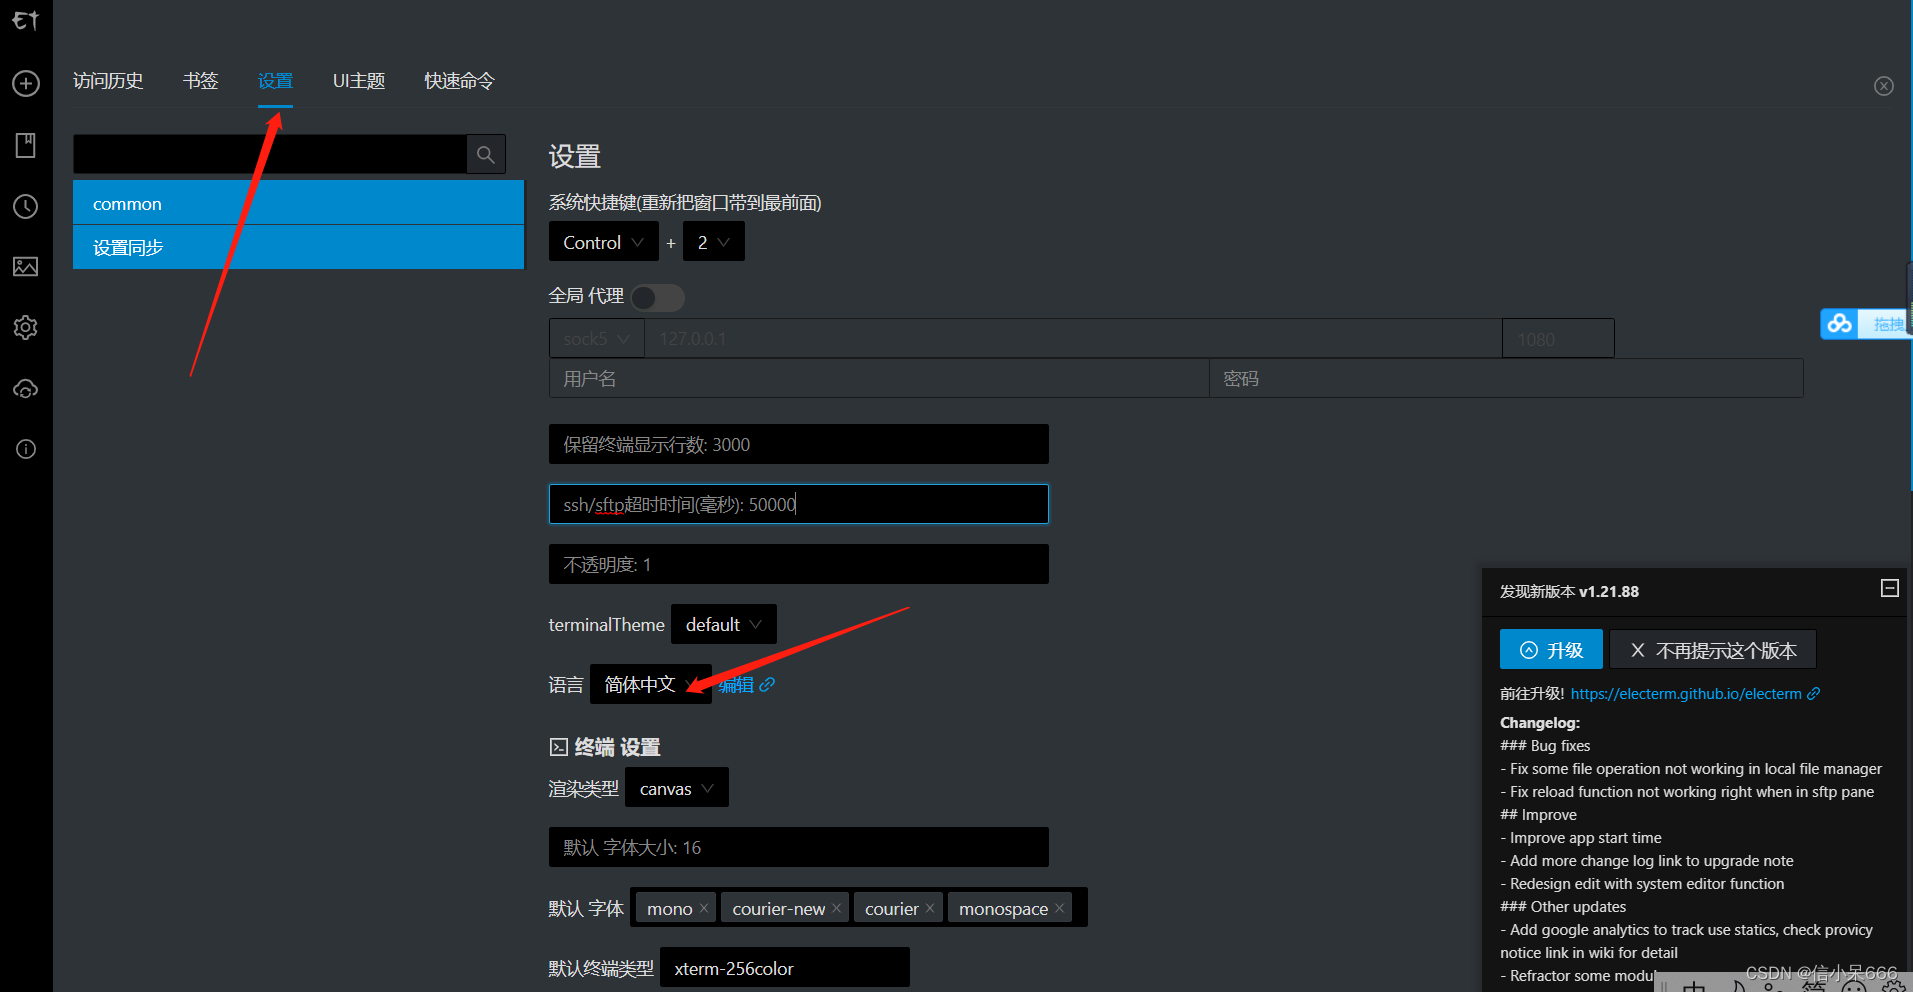Open shortcut key 2 dropdown
This screenshot has height=992, width=1913.
714,242
